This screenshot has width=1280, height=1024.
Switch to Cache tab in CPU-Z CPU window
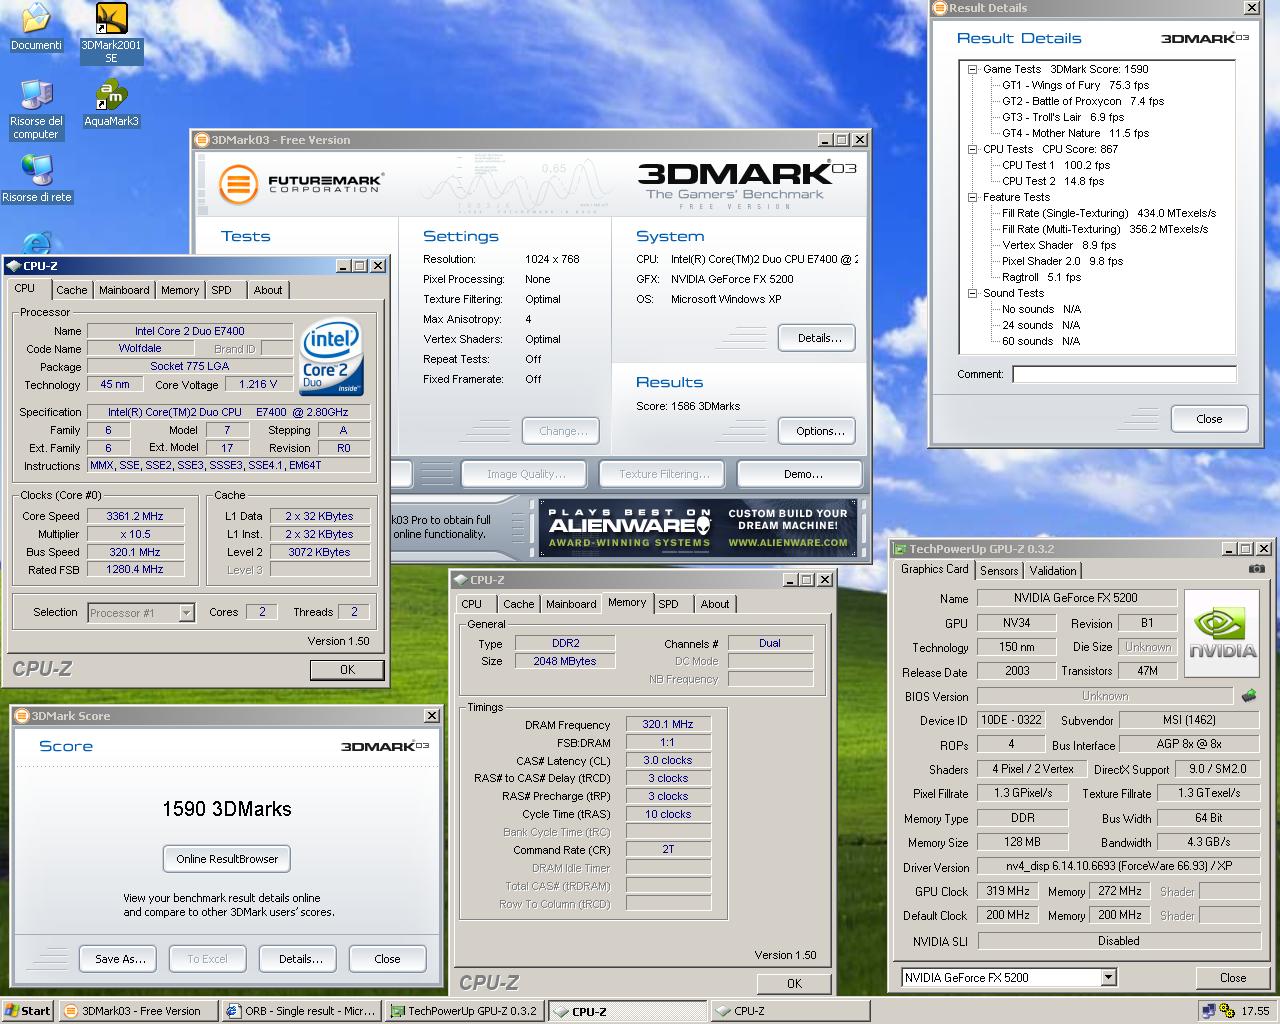[x=71, y=290]
